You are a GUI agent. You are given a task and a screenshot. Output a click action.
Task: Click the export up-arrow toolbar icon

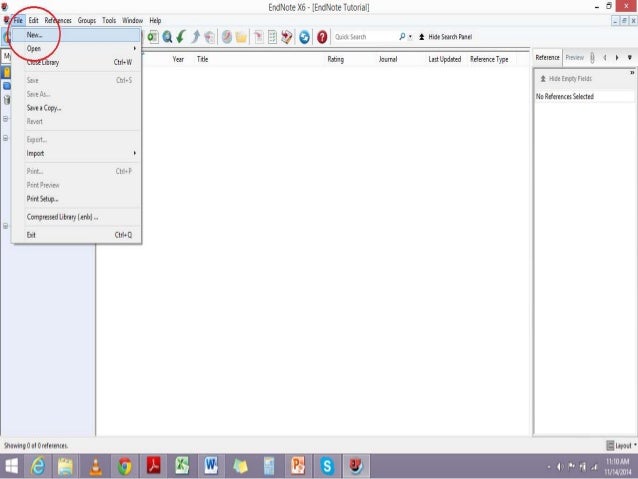196,37
